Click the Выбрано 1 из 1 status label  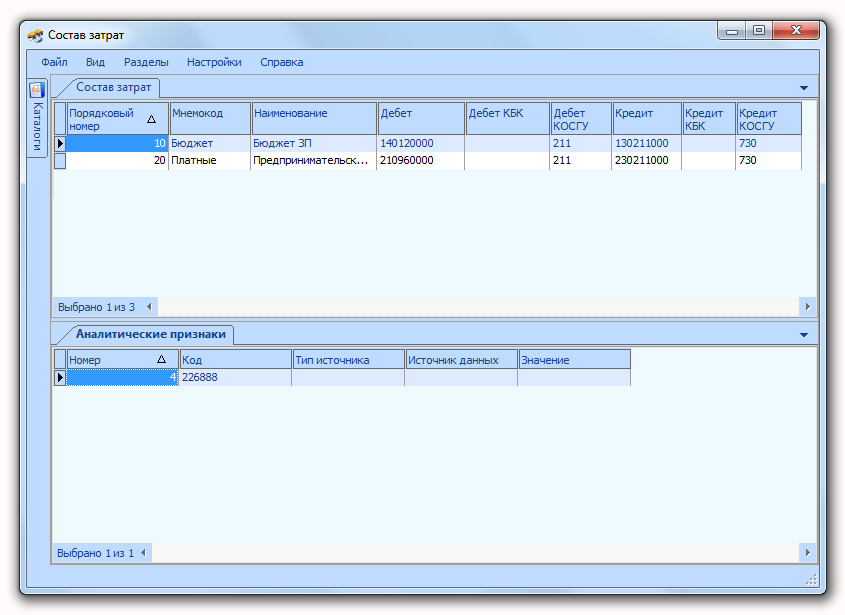[x=95, y=553]
